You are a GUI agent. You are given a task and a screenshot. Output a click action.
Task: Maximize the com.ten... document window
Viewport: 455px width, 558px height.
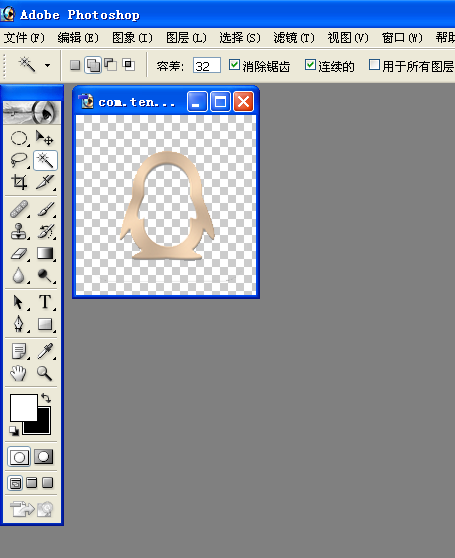coord(220,102)
